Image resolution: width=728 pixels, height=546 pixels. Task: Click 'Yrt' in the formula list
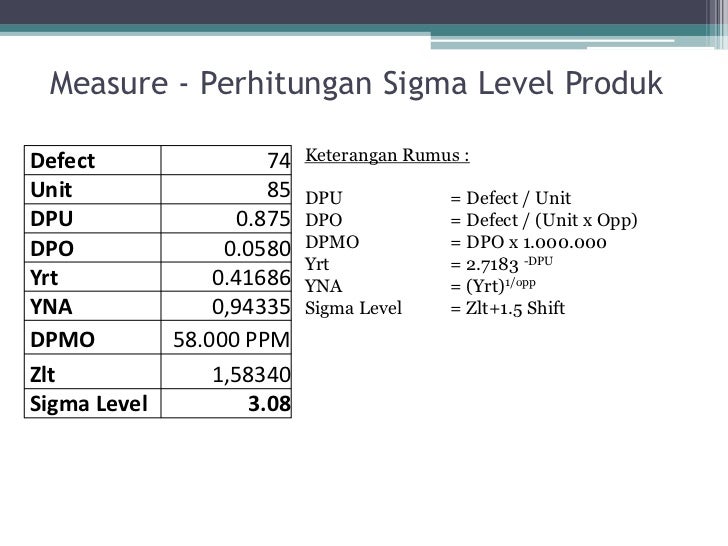[317, 264]
